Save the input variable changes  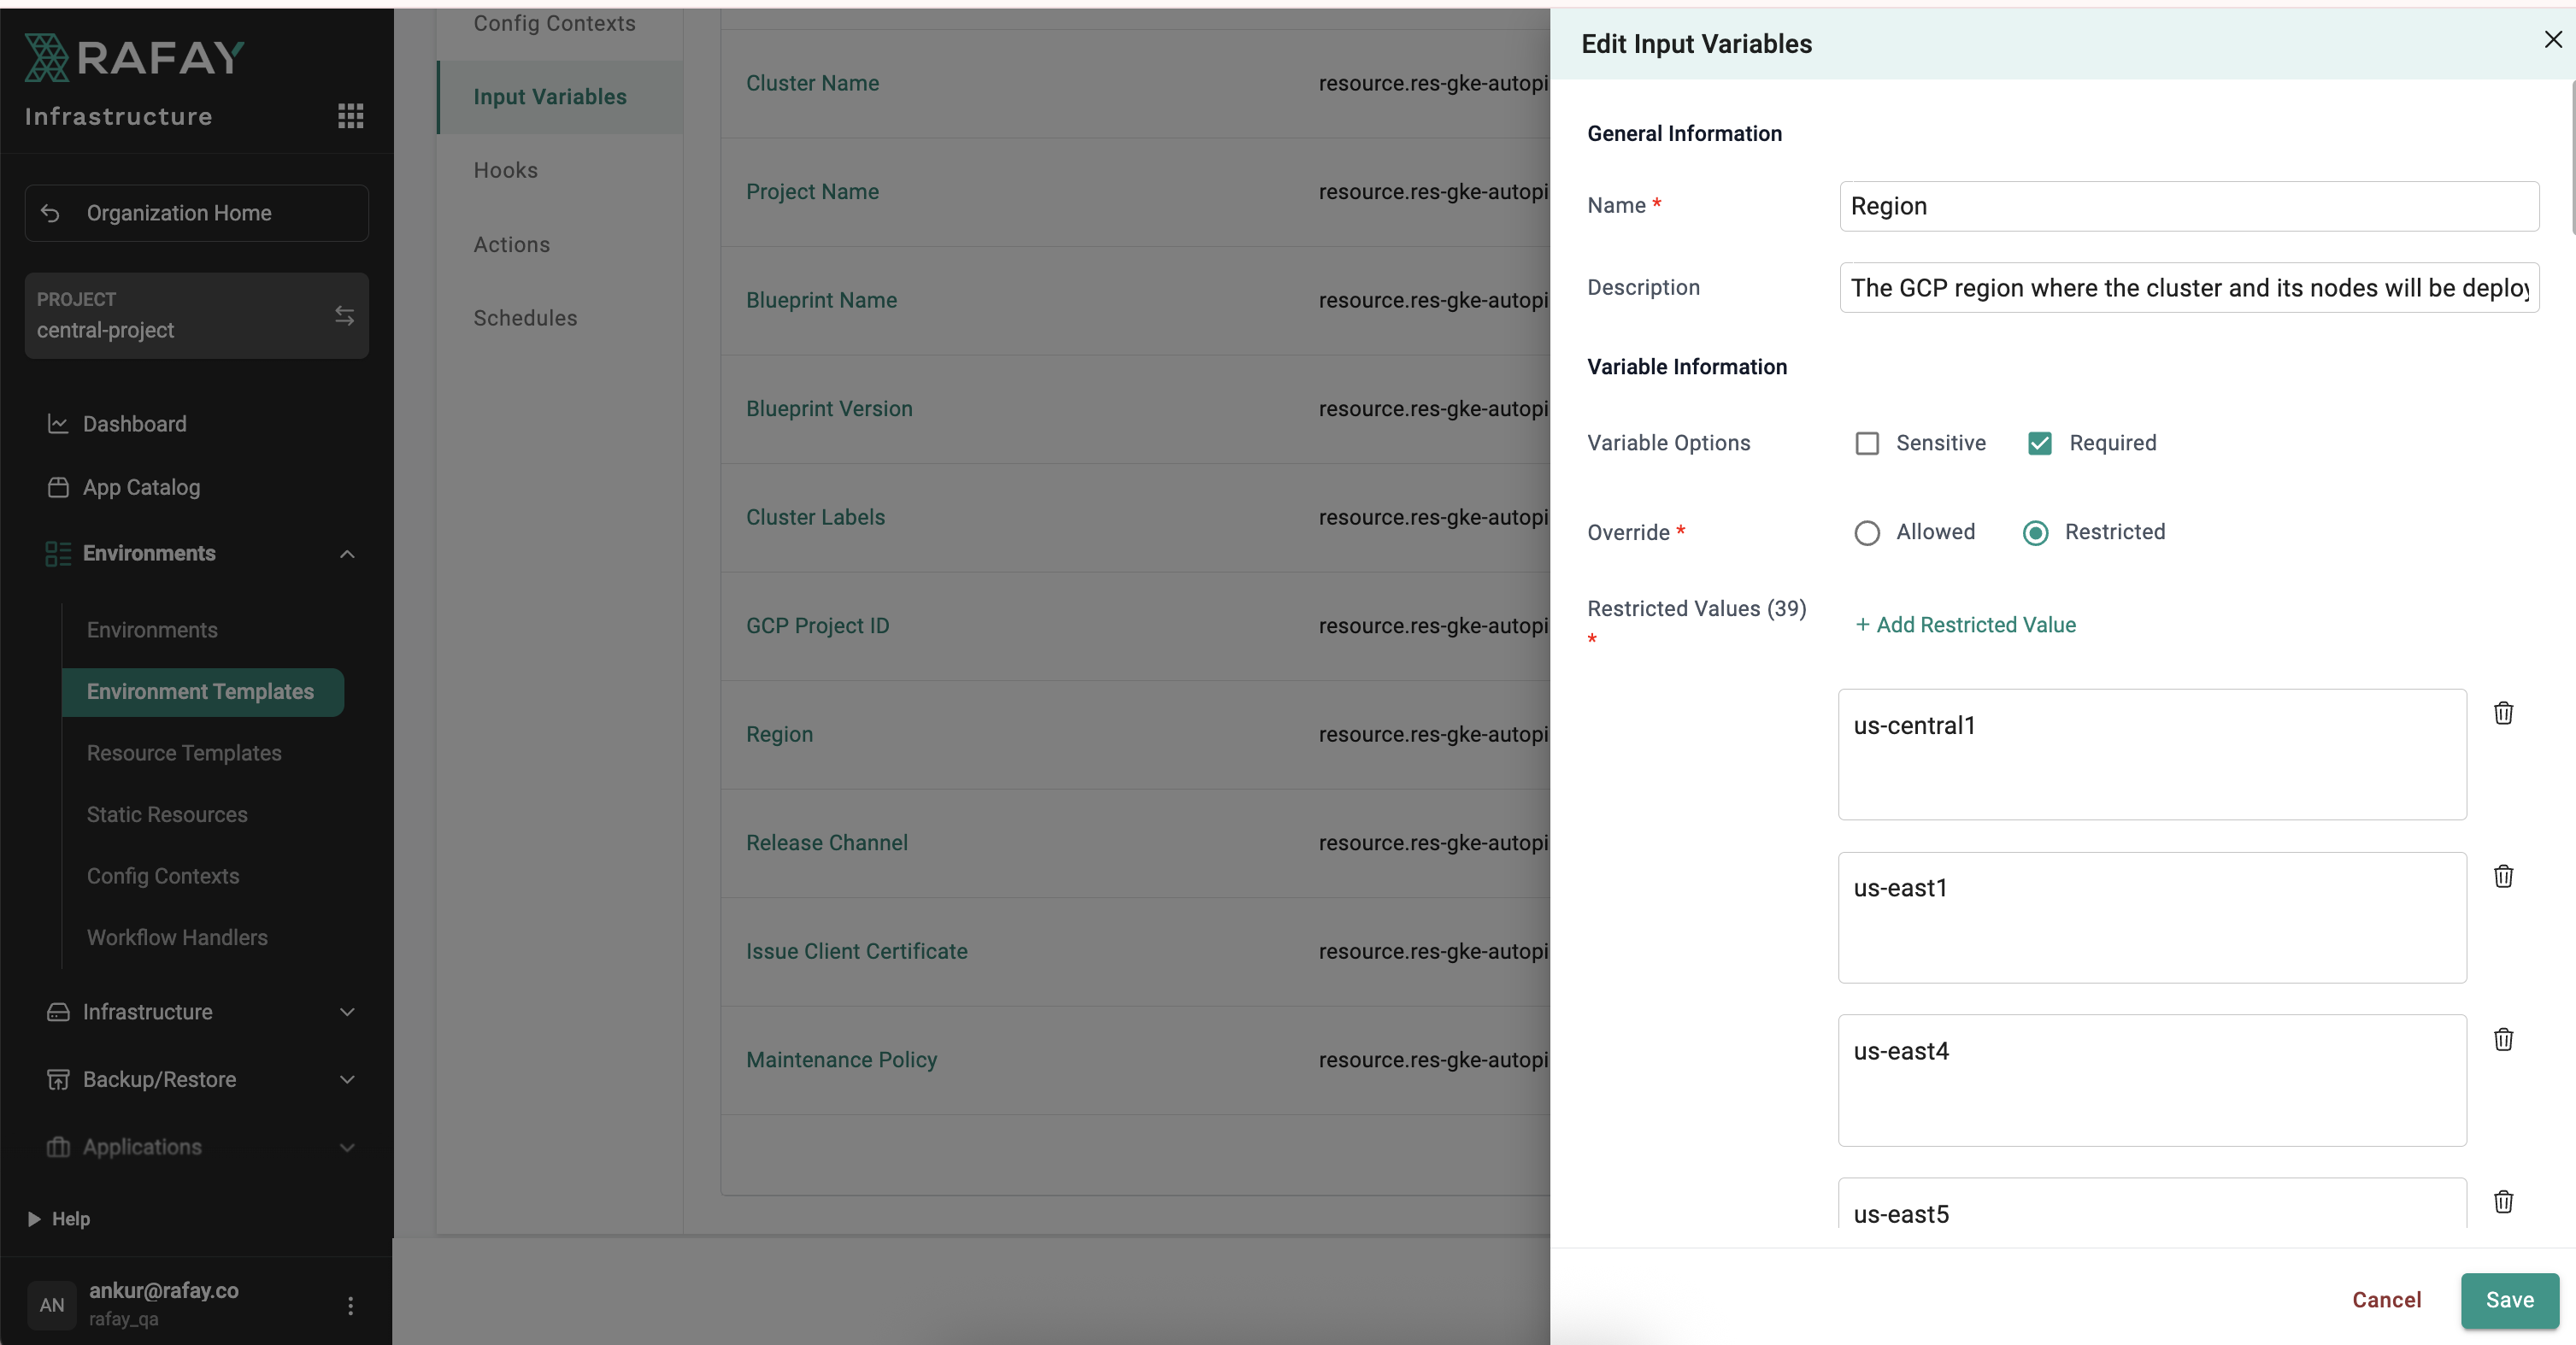2509,1300
